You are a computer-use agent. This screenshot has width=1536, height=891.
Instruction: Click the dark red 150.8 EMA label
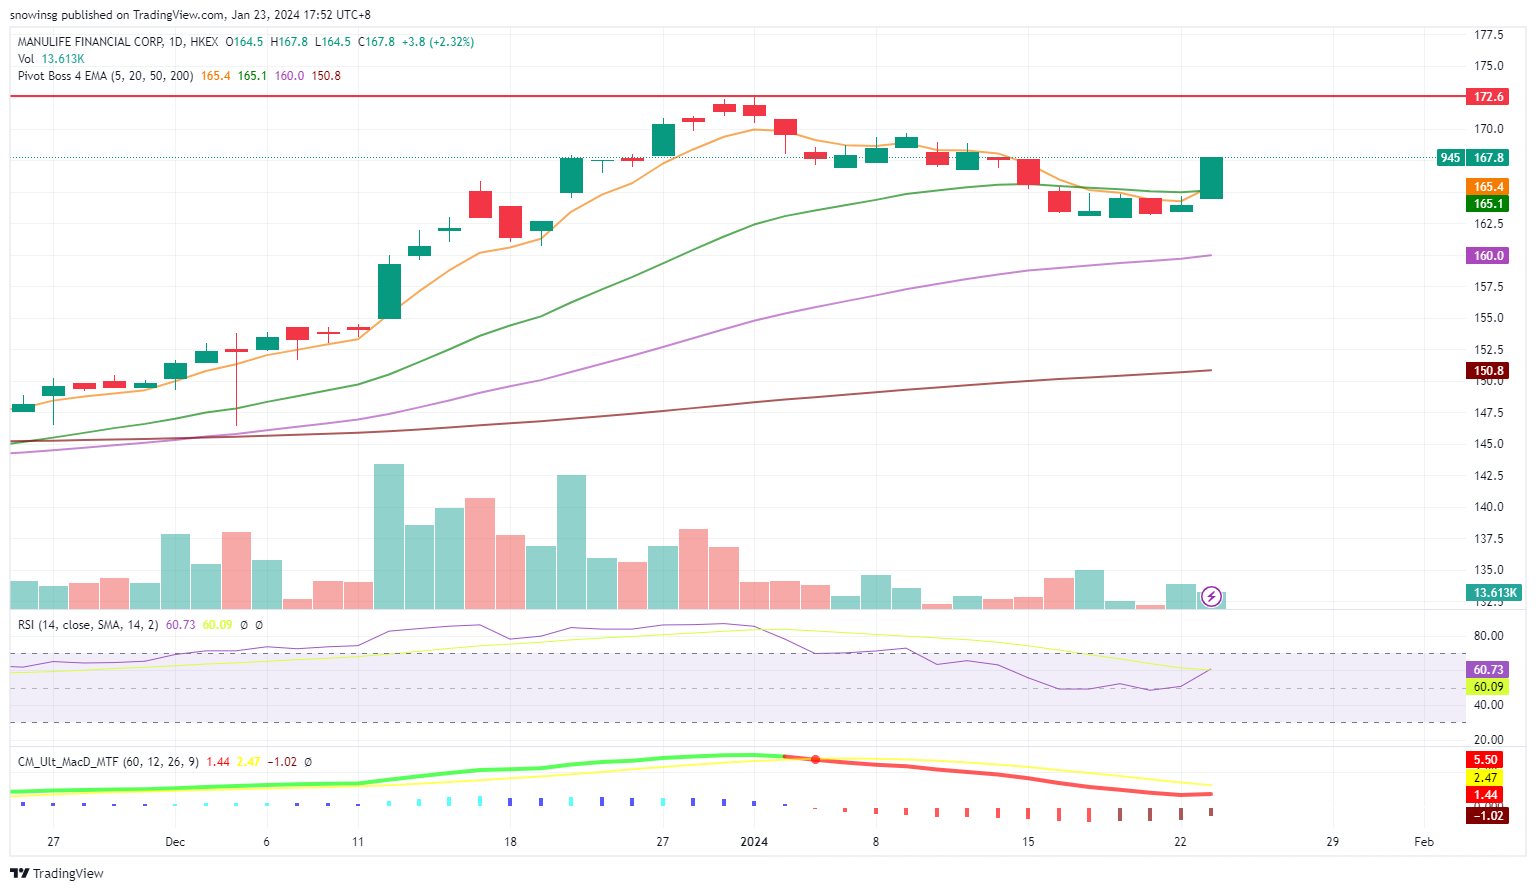coord(1488,371)
